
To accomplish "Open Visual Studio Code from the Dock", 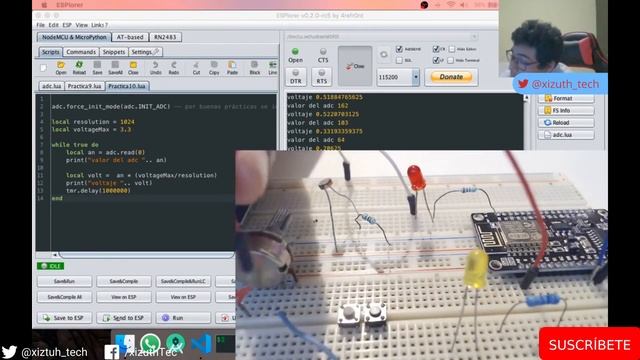I will [x=201, y=343].
